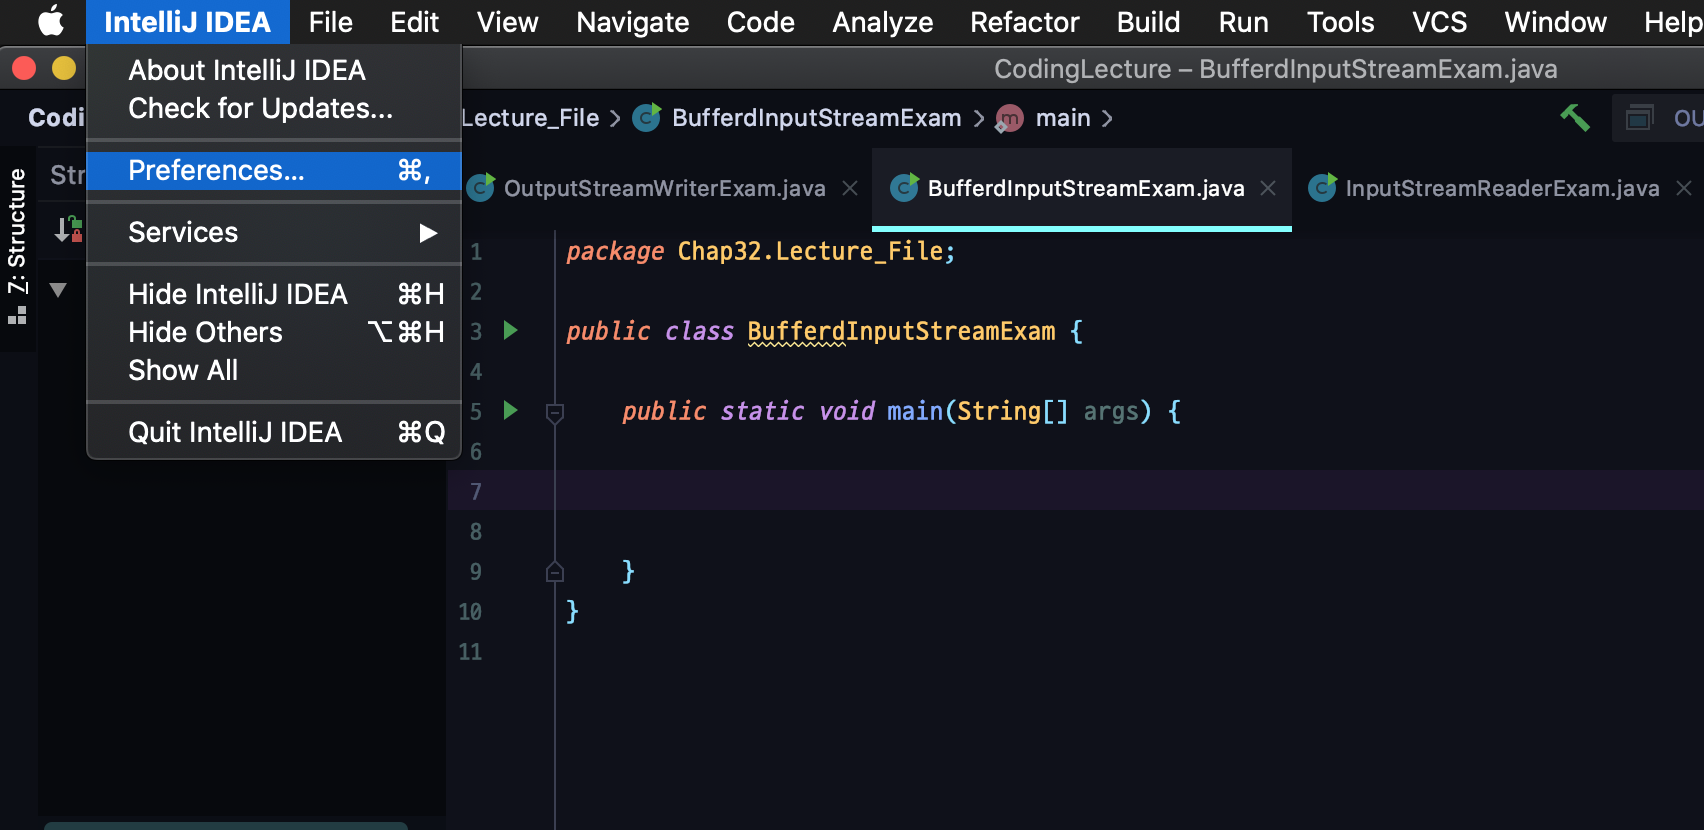The height and width of the screenshot is (830, 1704).
Task: Expand chevron after main breadcrumb
Action: coord(1107,118)
